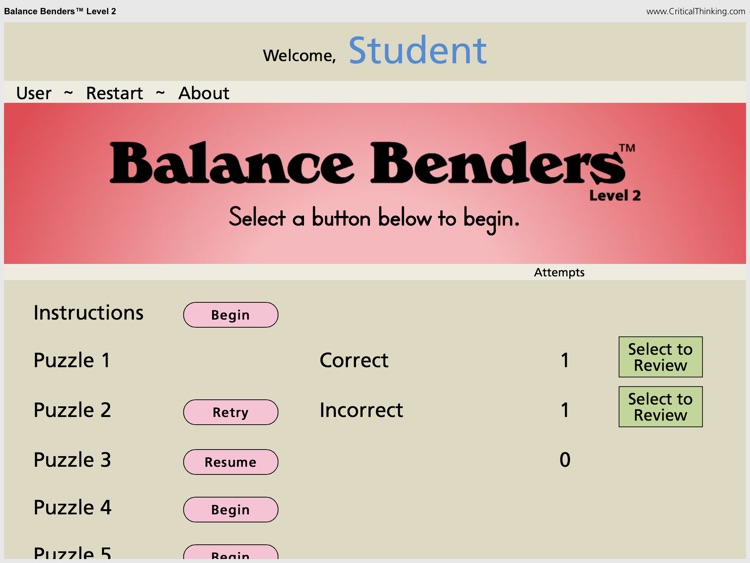Click the Incorrect status for Puzzle 2

361,410
